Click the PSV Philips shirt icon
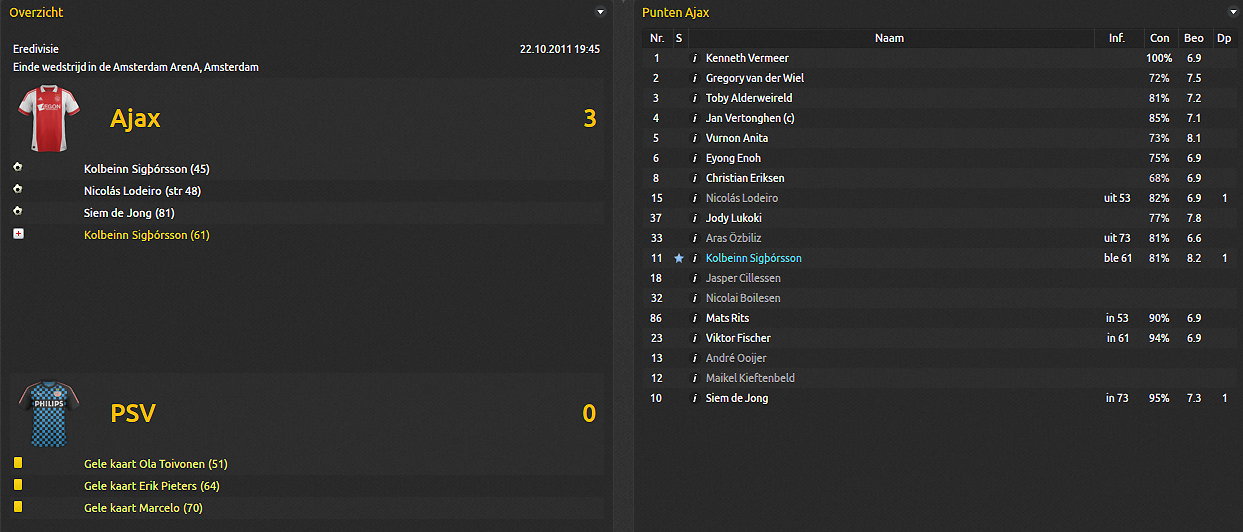Screen dimensions: 1243x532 tap(44, 412)
